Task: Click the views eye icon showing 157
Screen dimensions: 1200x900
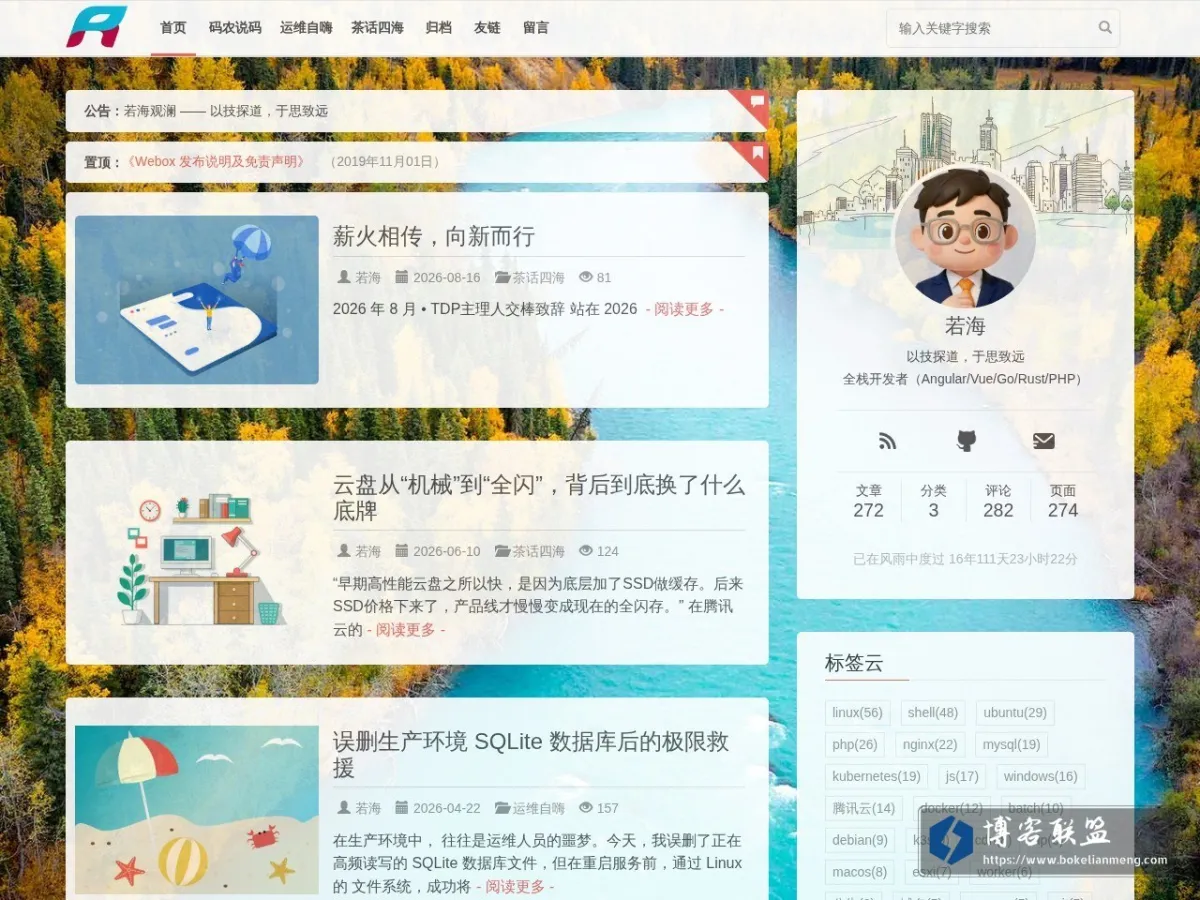Action: [x=586, y=808]
